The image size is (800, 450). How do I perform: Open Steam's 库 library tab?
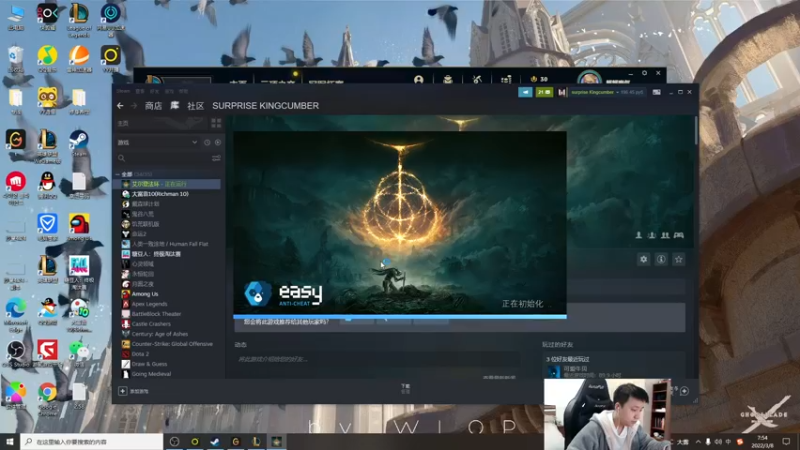pyautogui.click(x=174, y=106)
